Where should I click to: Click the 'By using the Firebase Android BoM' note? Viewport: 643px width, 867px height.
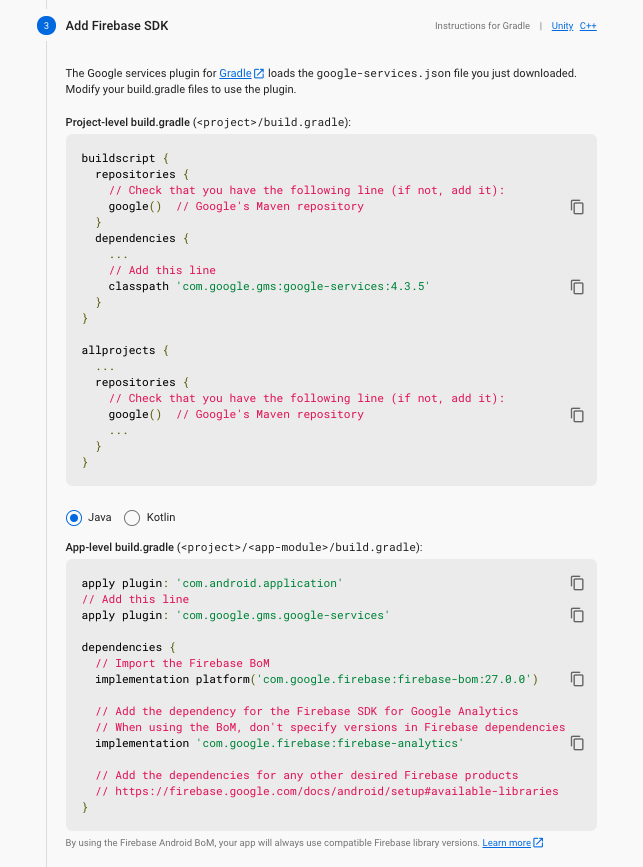click(273, 843)
